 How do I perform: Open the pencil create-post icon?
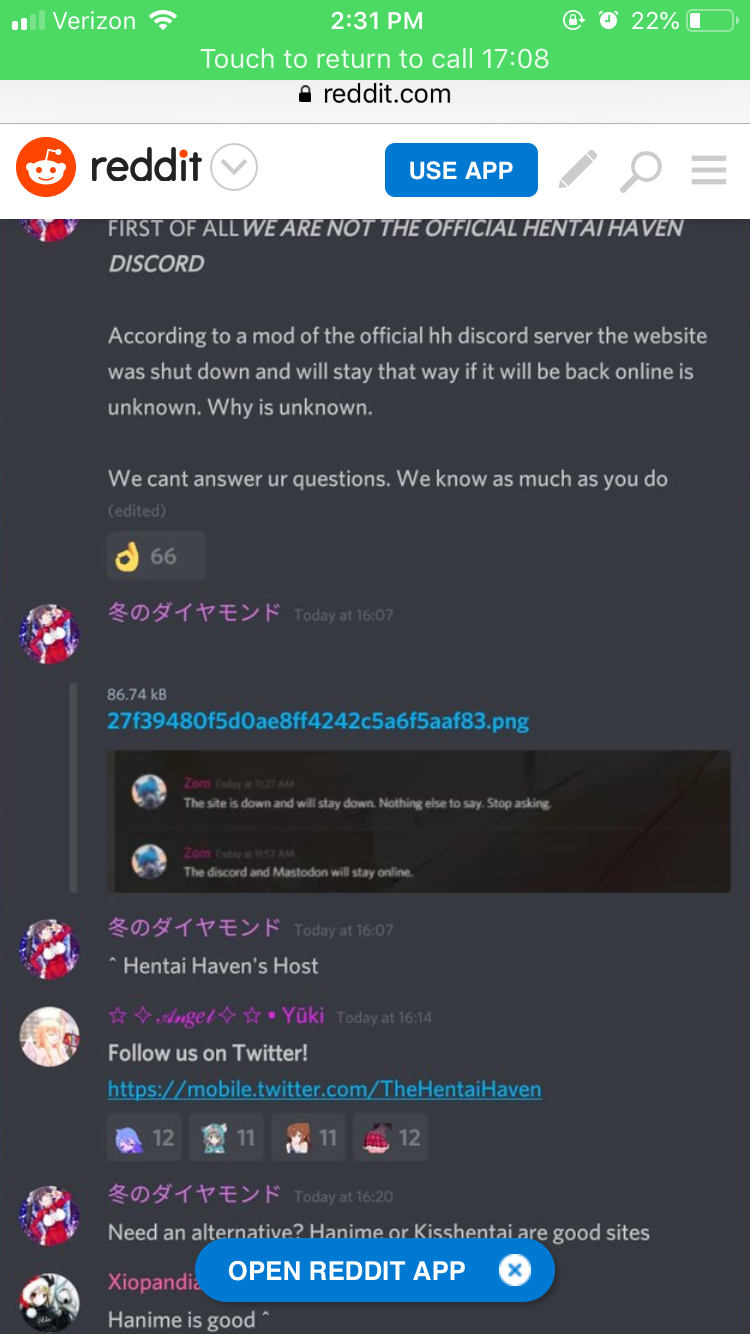(x=578, y=170)
